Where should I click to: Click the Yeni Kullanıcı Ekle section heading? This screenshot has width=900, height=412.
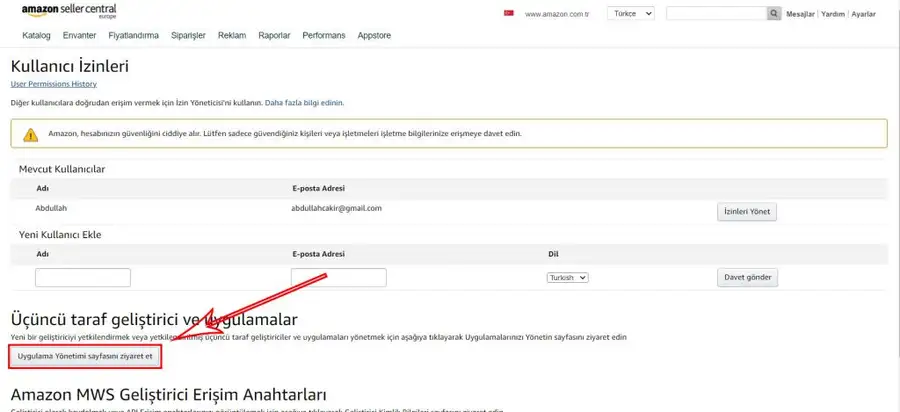(60, 235)
